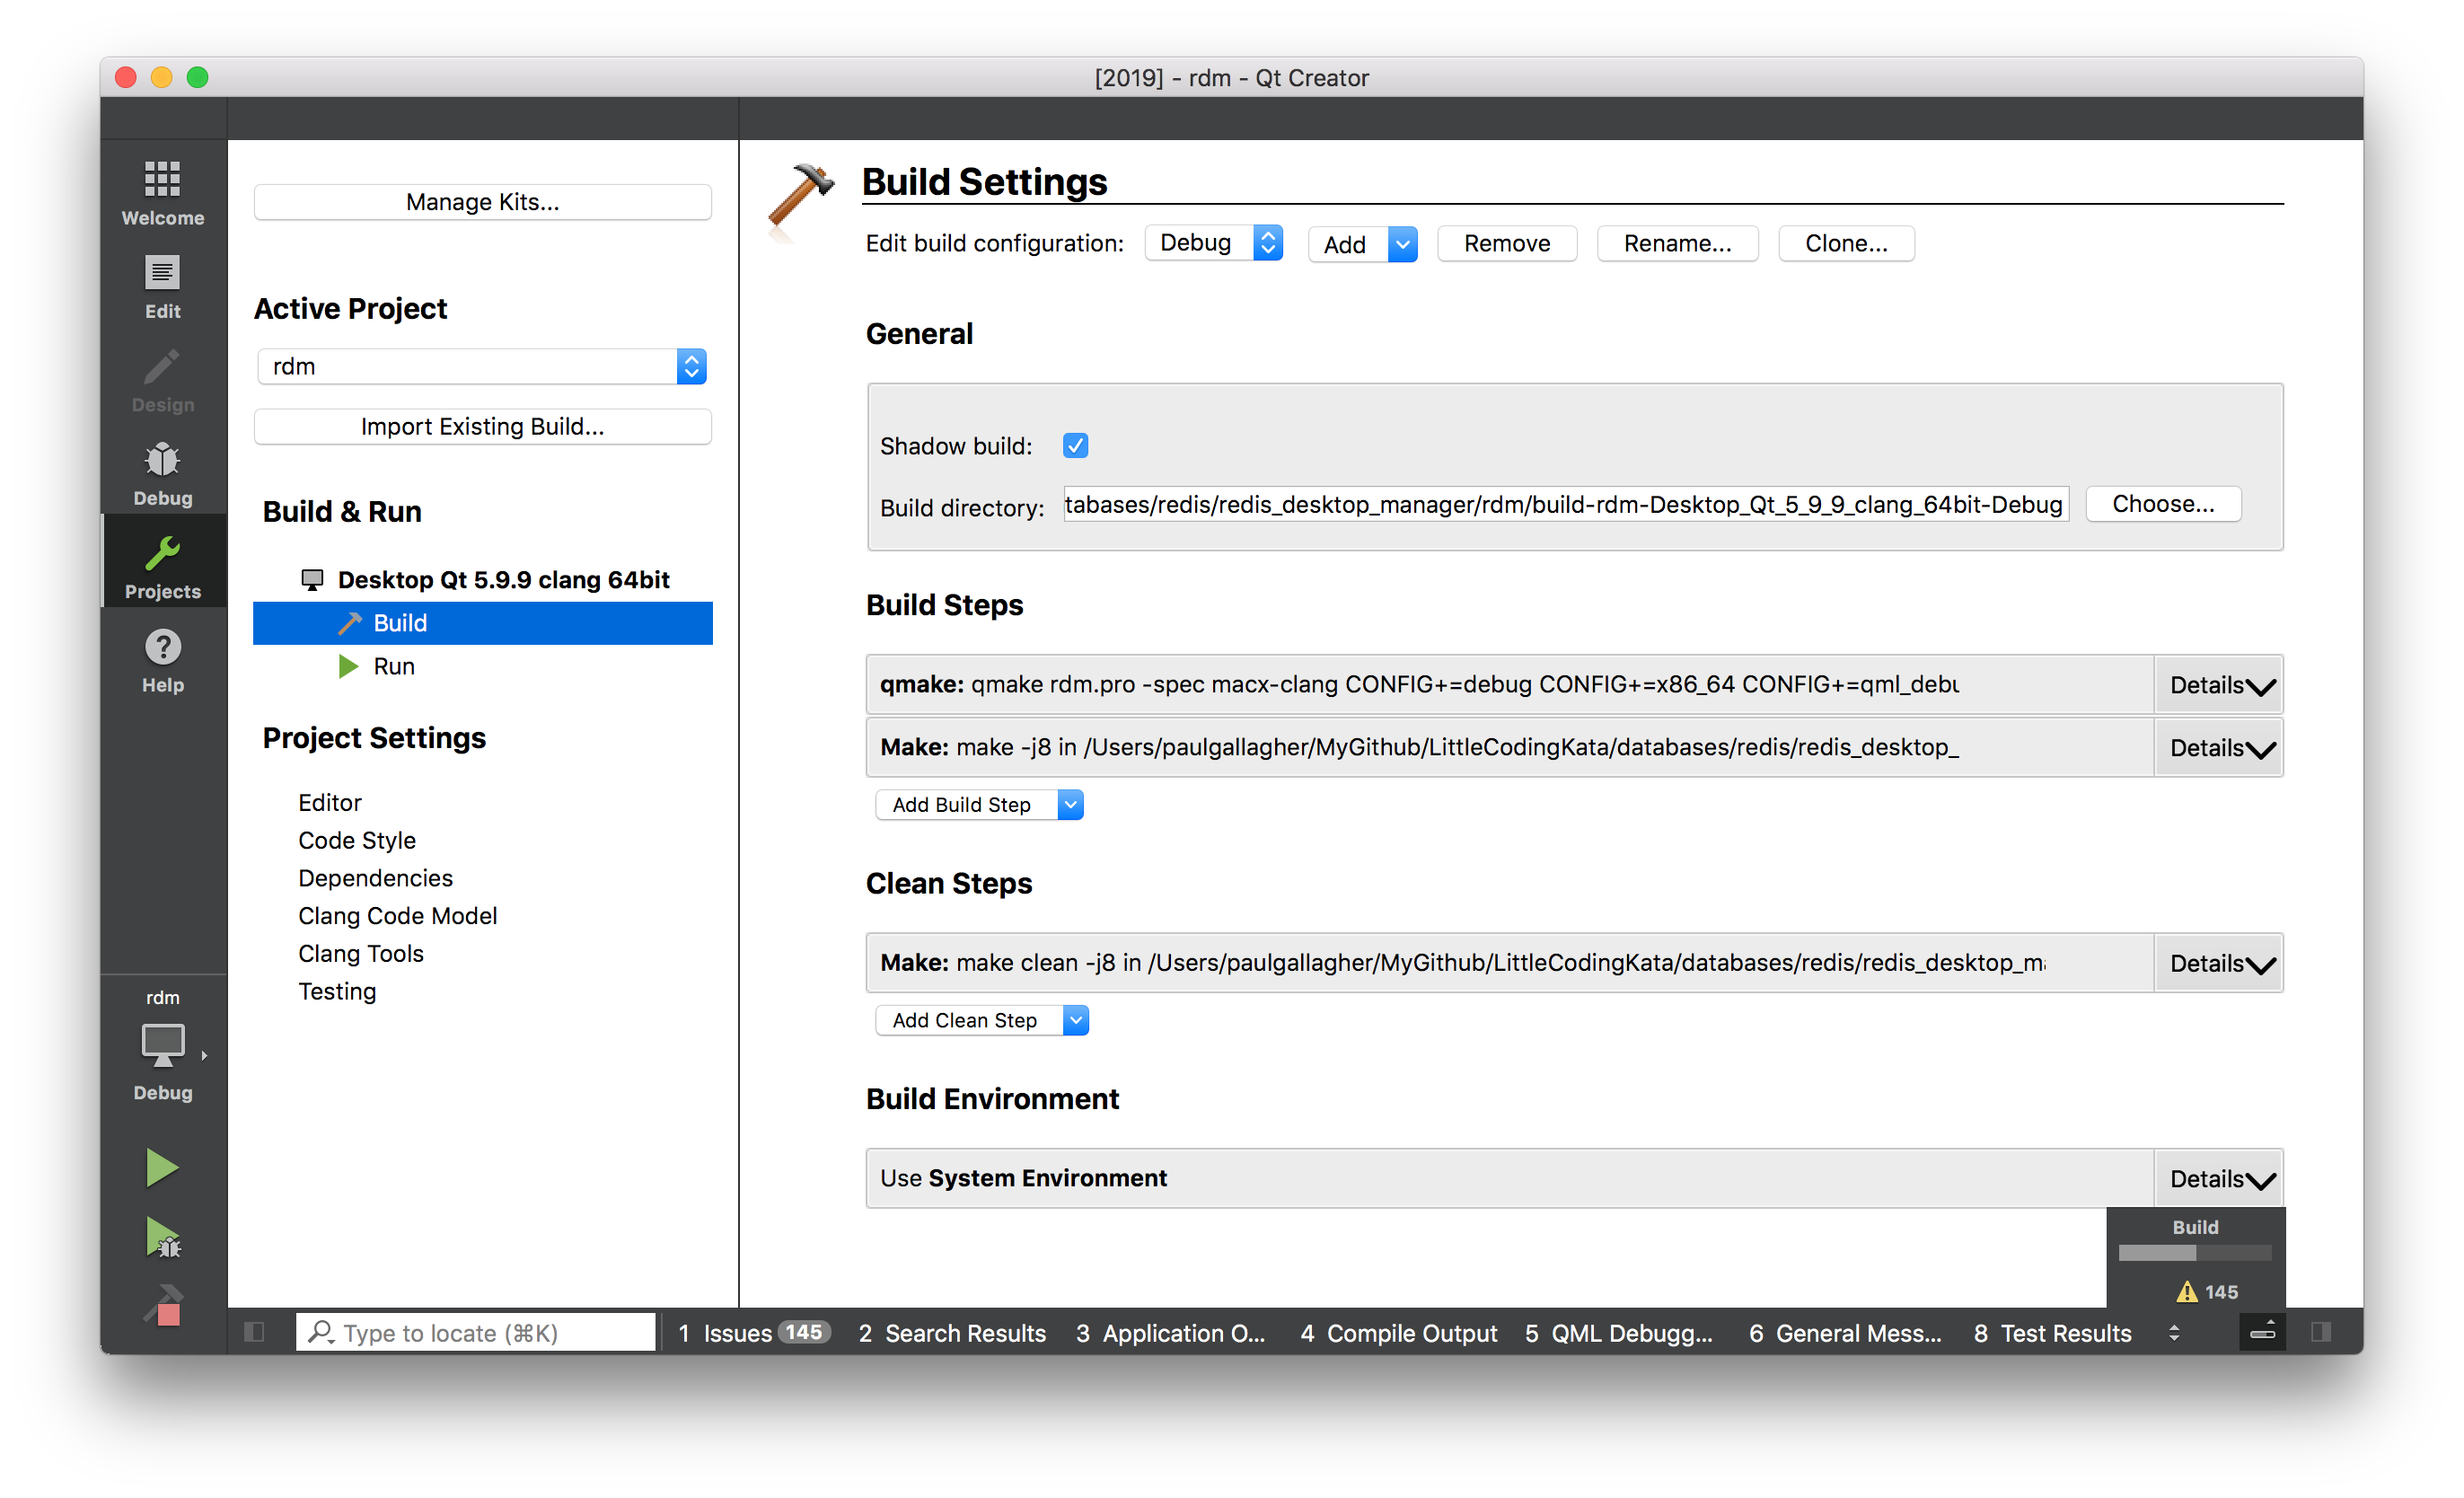
Task: Open the Active Project rdm dropdown
Action: [x=482, y=366]
